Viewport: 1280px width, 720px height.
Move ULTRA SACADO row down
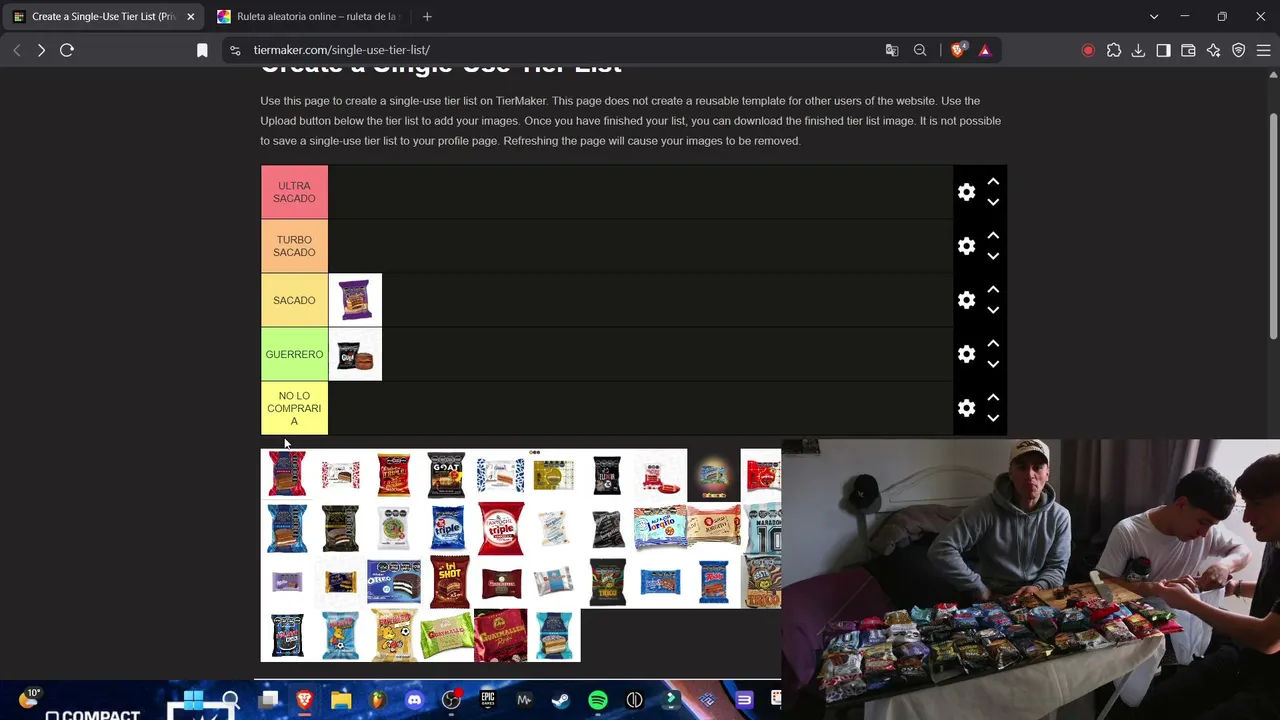[x=993, y=202]
